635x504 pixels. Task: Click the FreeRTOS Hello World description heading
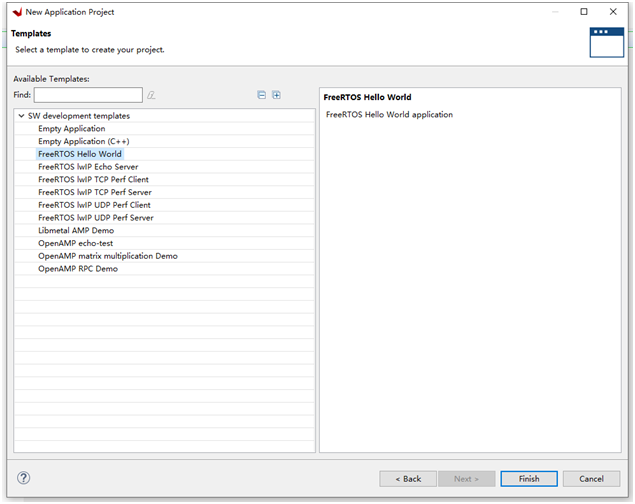(x=367, y=97)
